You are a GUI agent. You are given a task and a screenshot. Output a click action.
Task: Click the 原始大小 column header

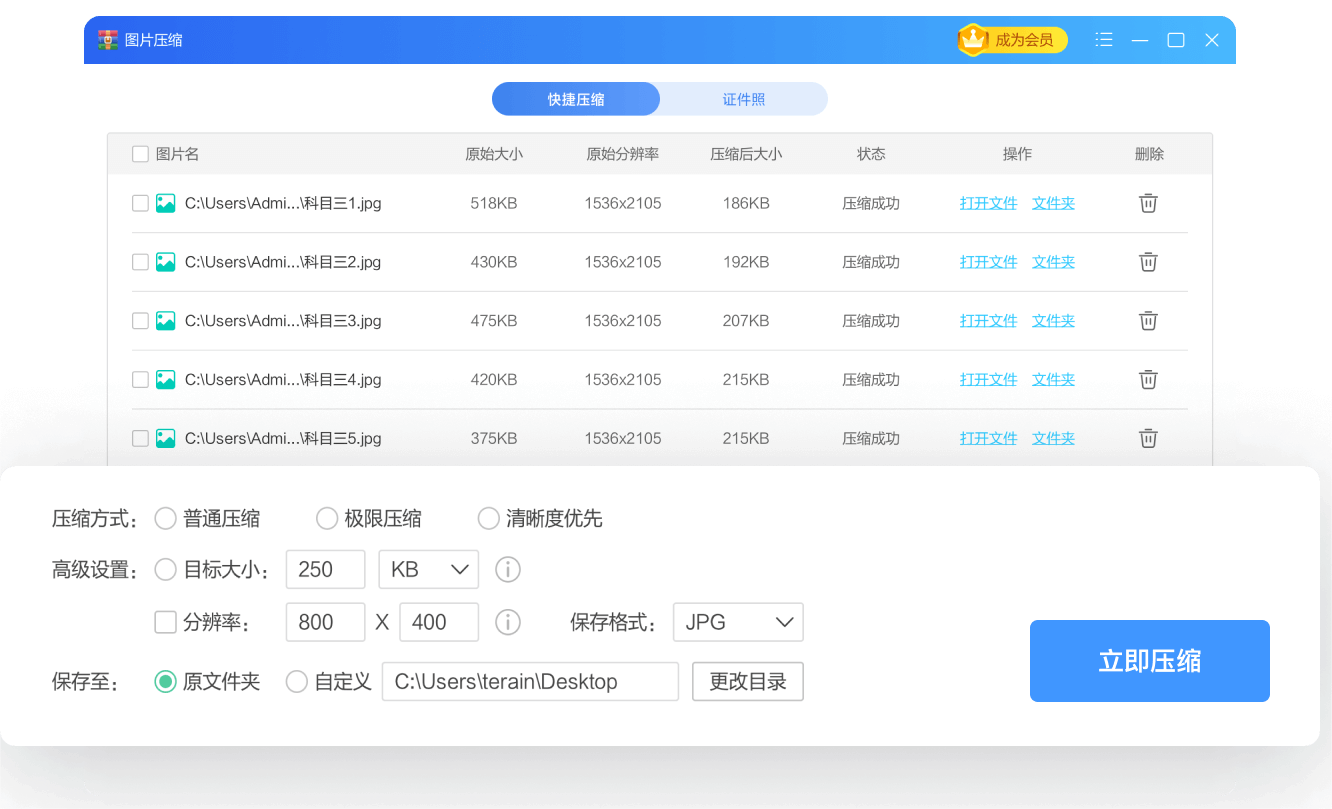click(494, 154)
